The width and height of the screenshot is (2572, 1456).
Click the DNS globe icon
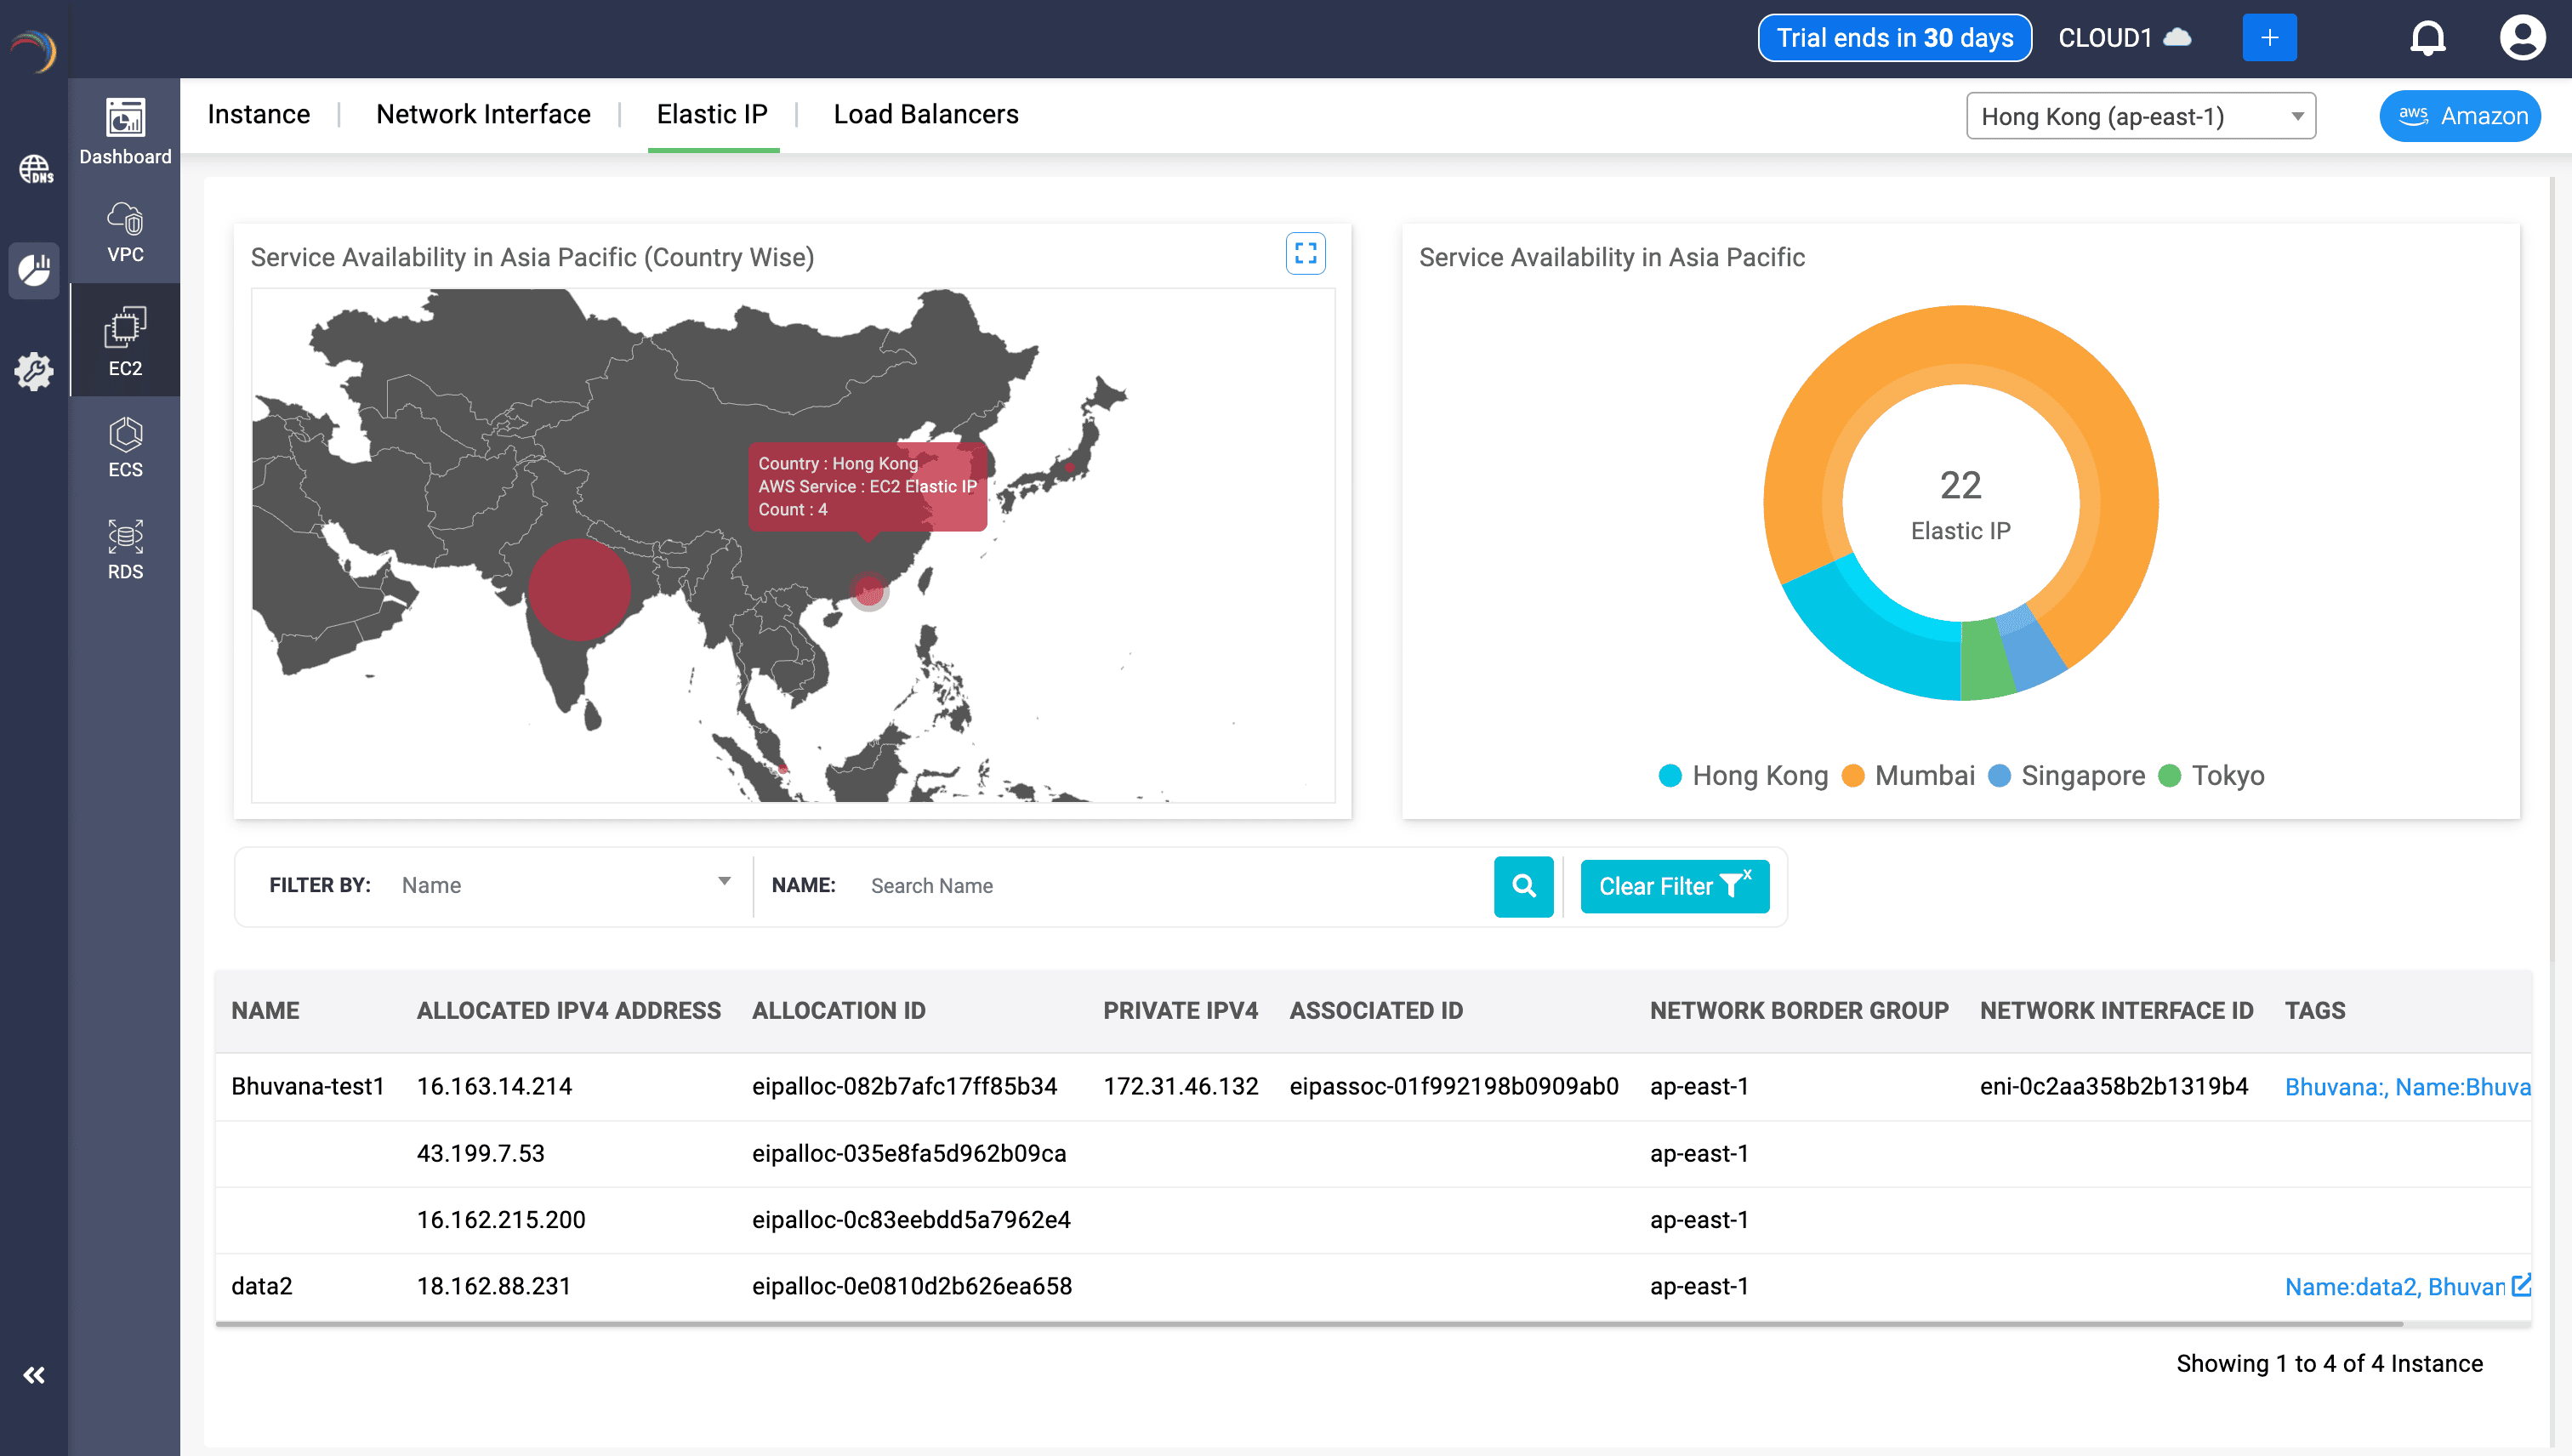point(35,169)
